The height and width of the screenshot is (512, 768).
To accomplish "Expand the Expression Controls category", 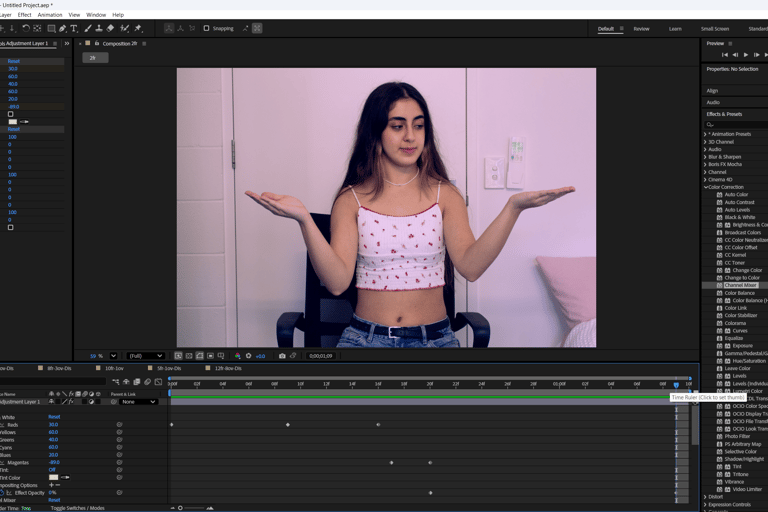I will click(705, 505).
